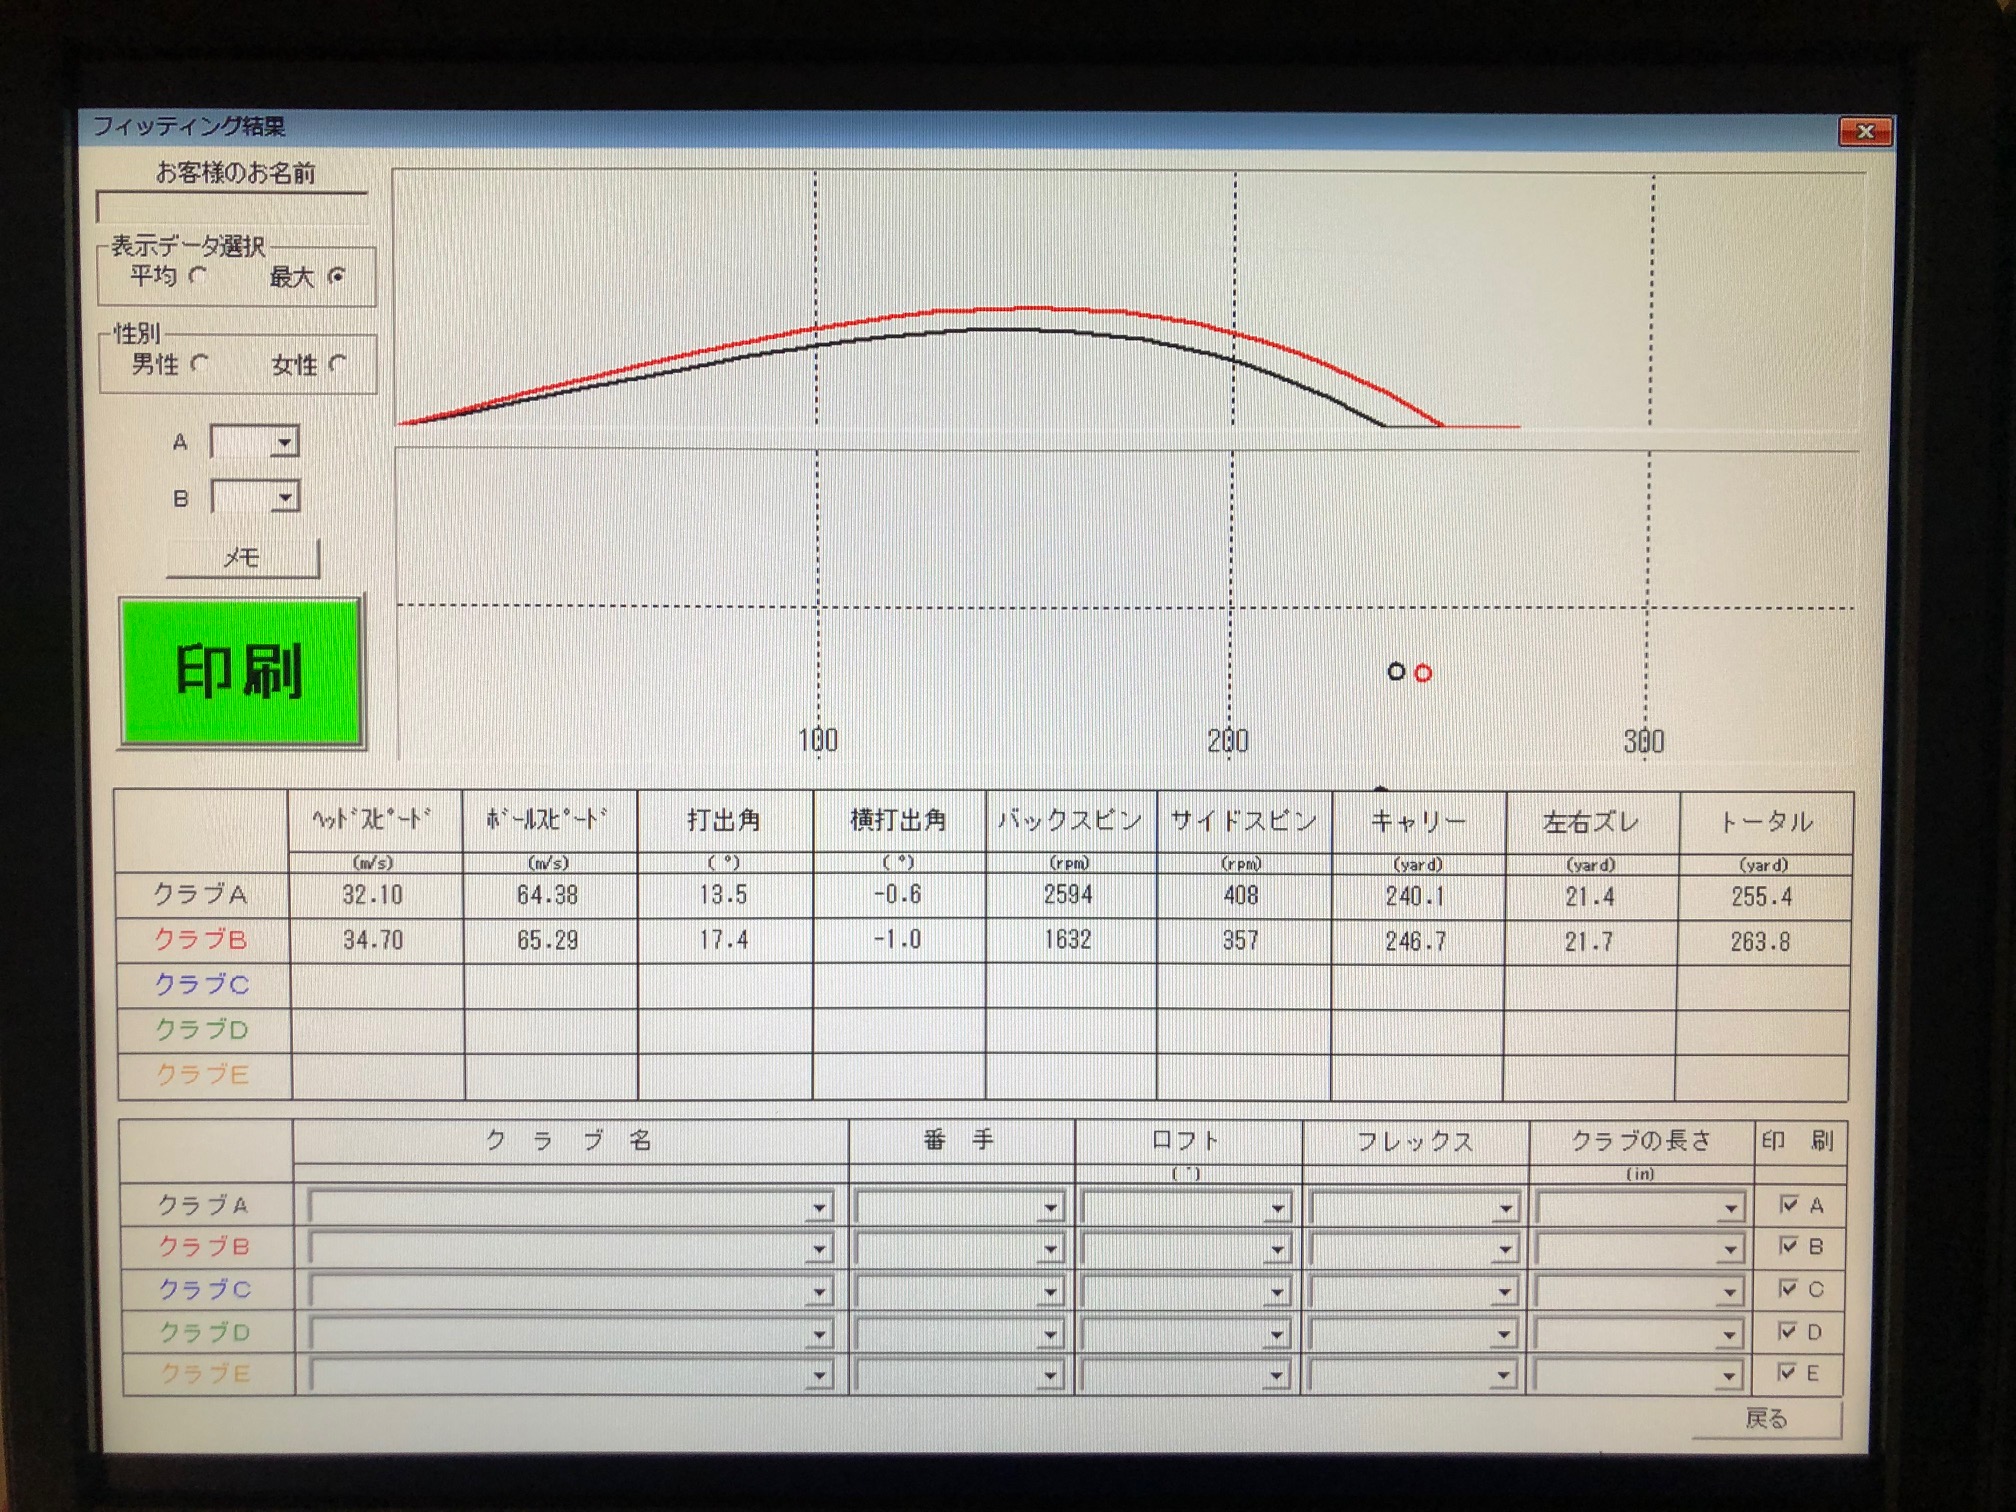Image resolution: width=2016 pixels, height=1512 pixels.
Task: Click total distance value 263.8
Action: click(x=1762, y=942)
